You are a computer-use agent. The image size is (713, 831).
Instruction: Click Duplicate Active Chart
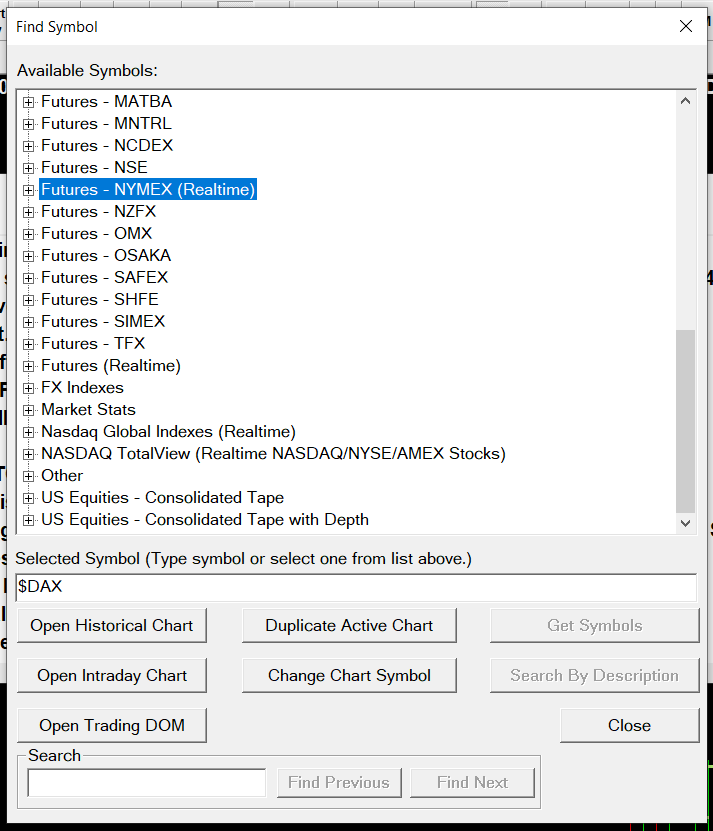(x=349, y=625)
